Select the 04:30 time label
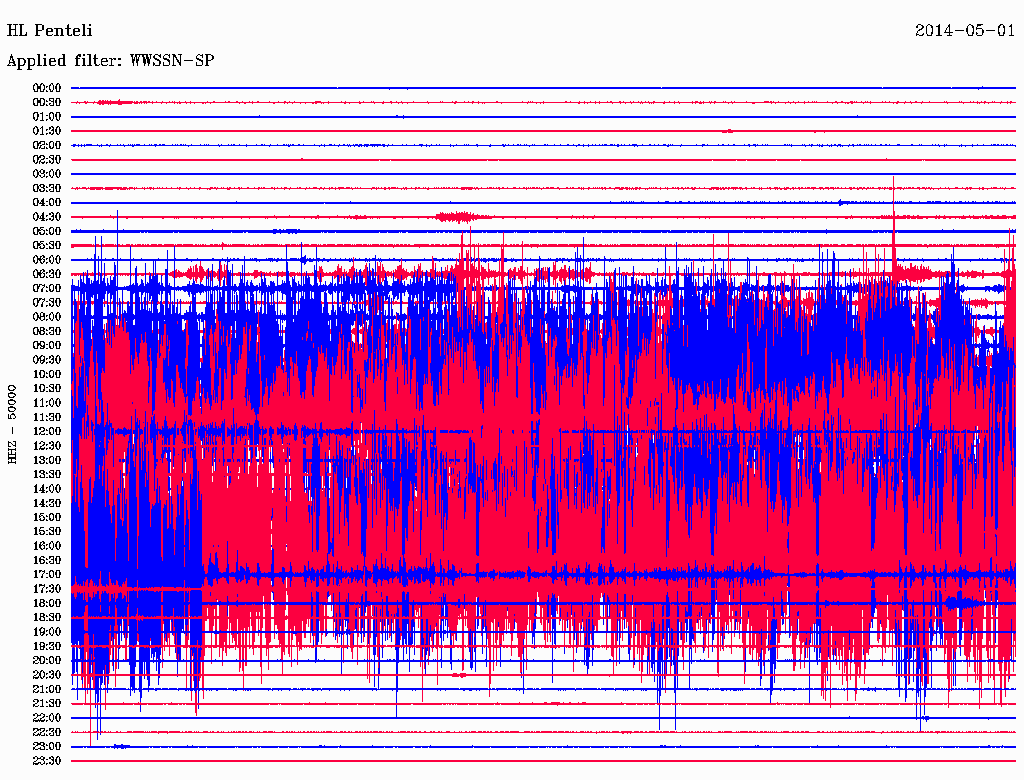 (x=47, y=217)
